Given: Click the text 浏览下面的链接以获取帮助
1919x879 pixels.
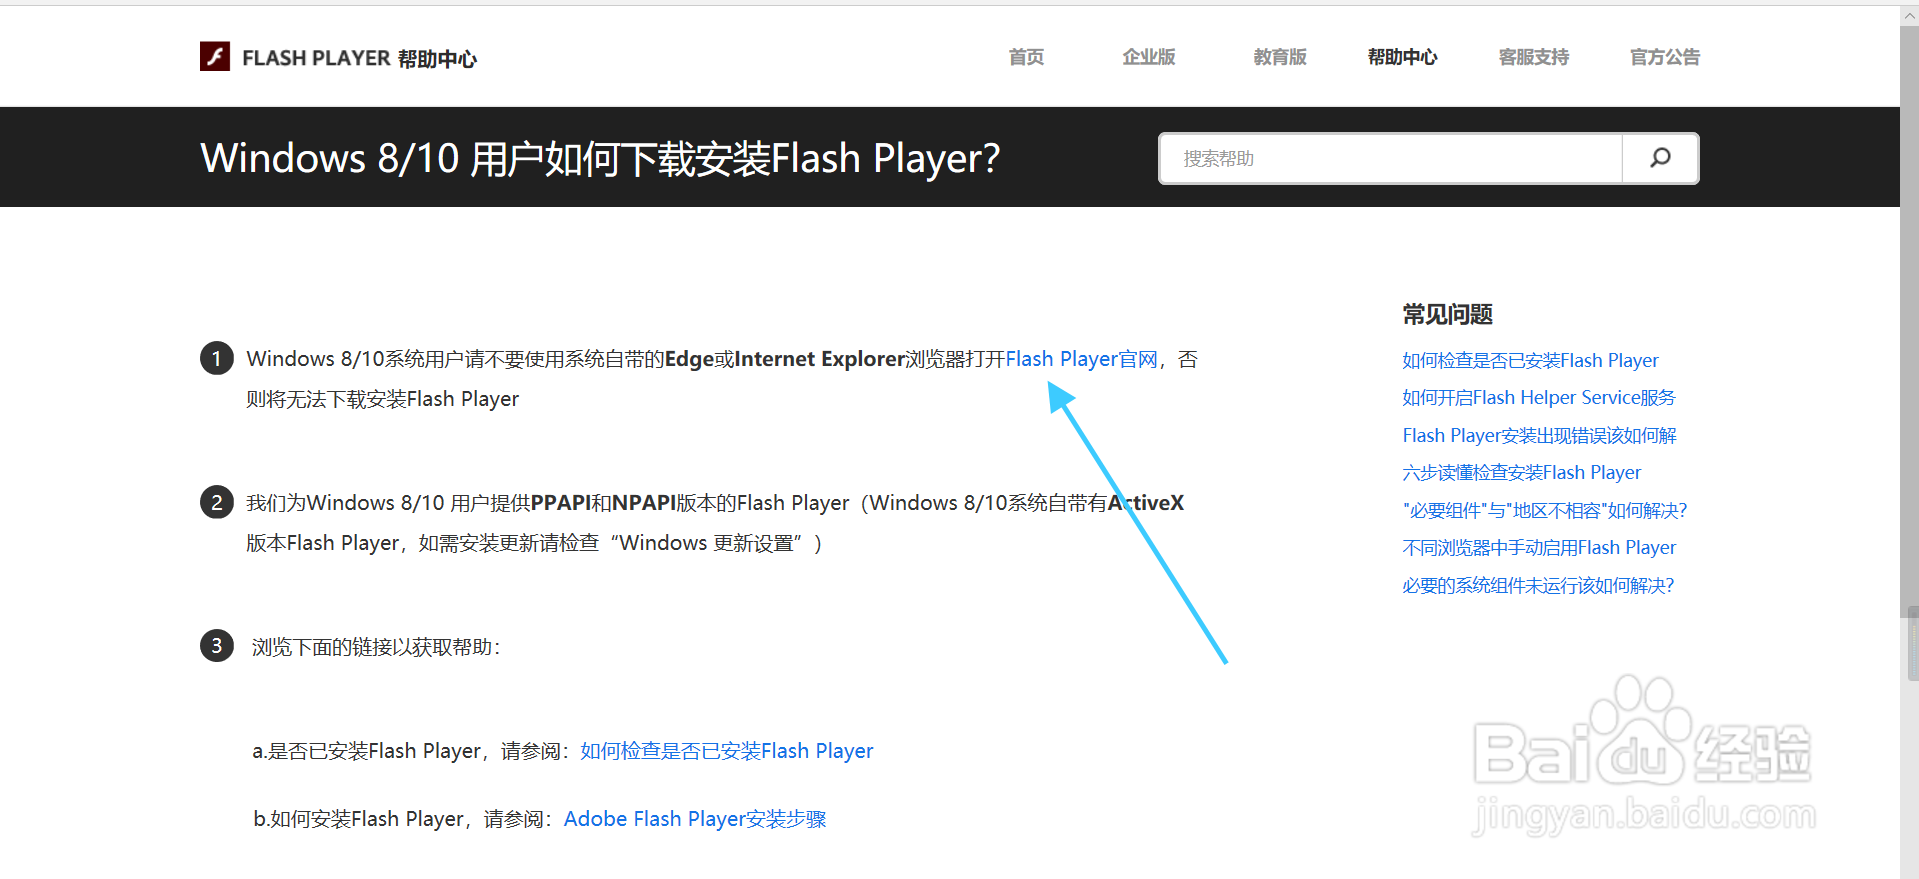Looking at the screenshot, I should (x=372, y=647).
